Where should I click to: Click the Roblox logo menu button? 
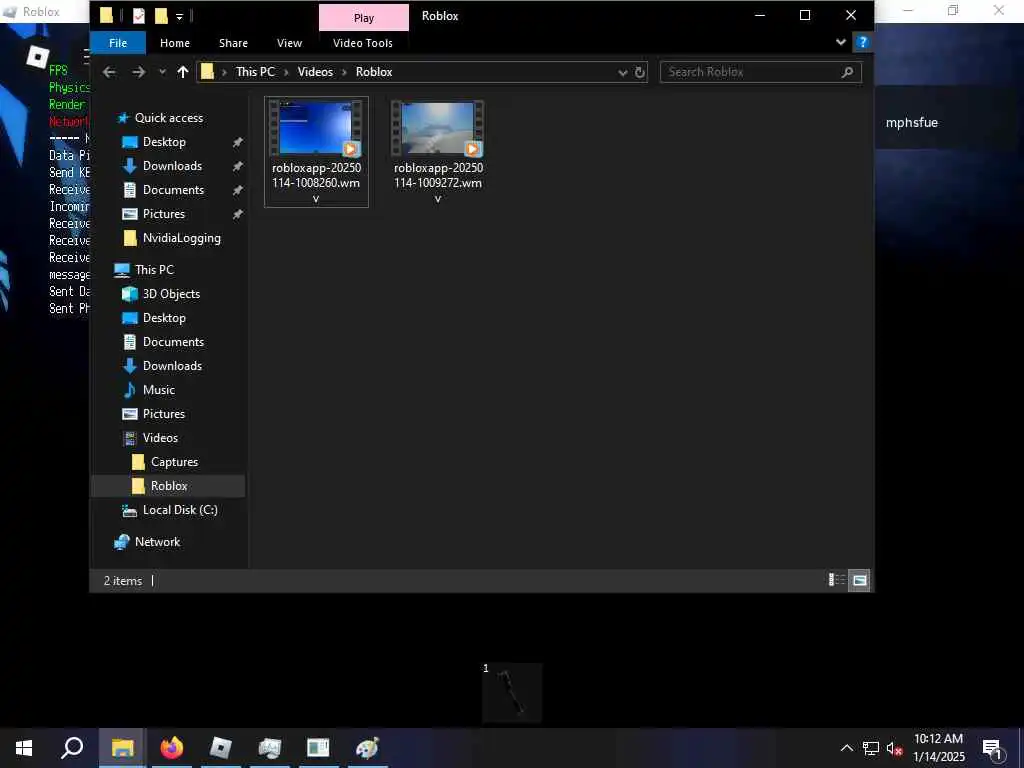coord(38,56)
